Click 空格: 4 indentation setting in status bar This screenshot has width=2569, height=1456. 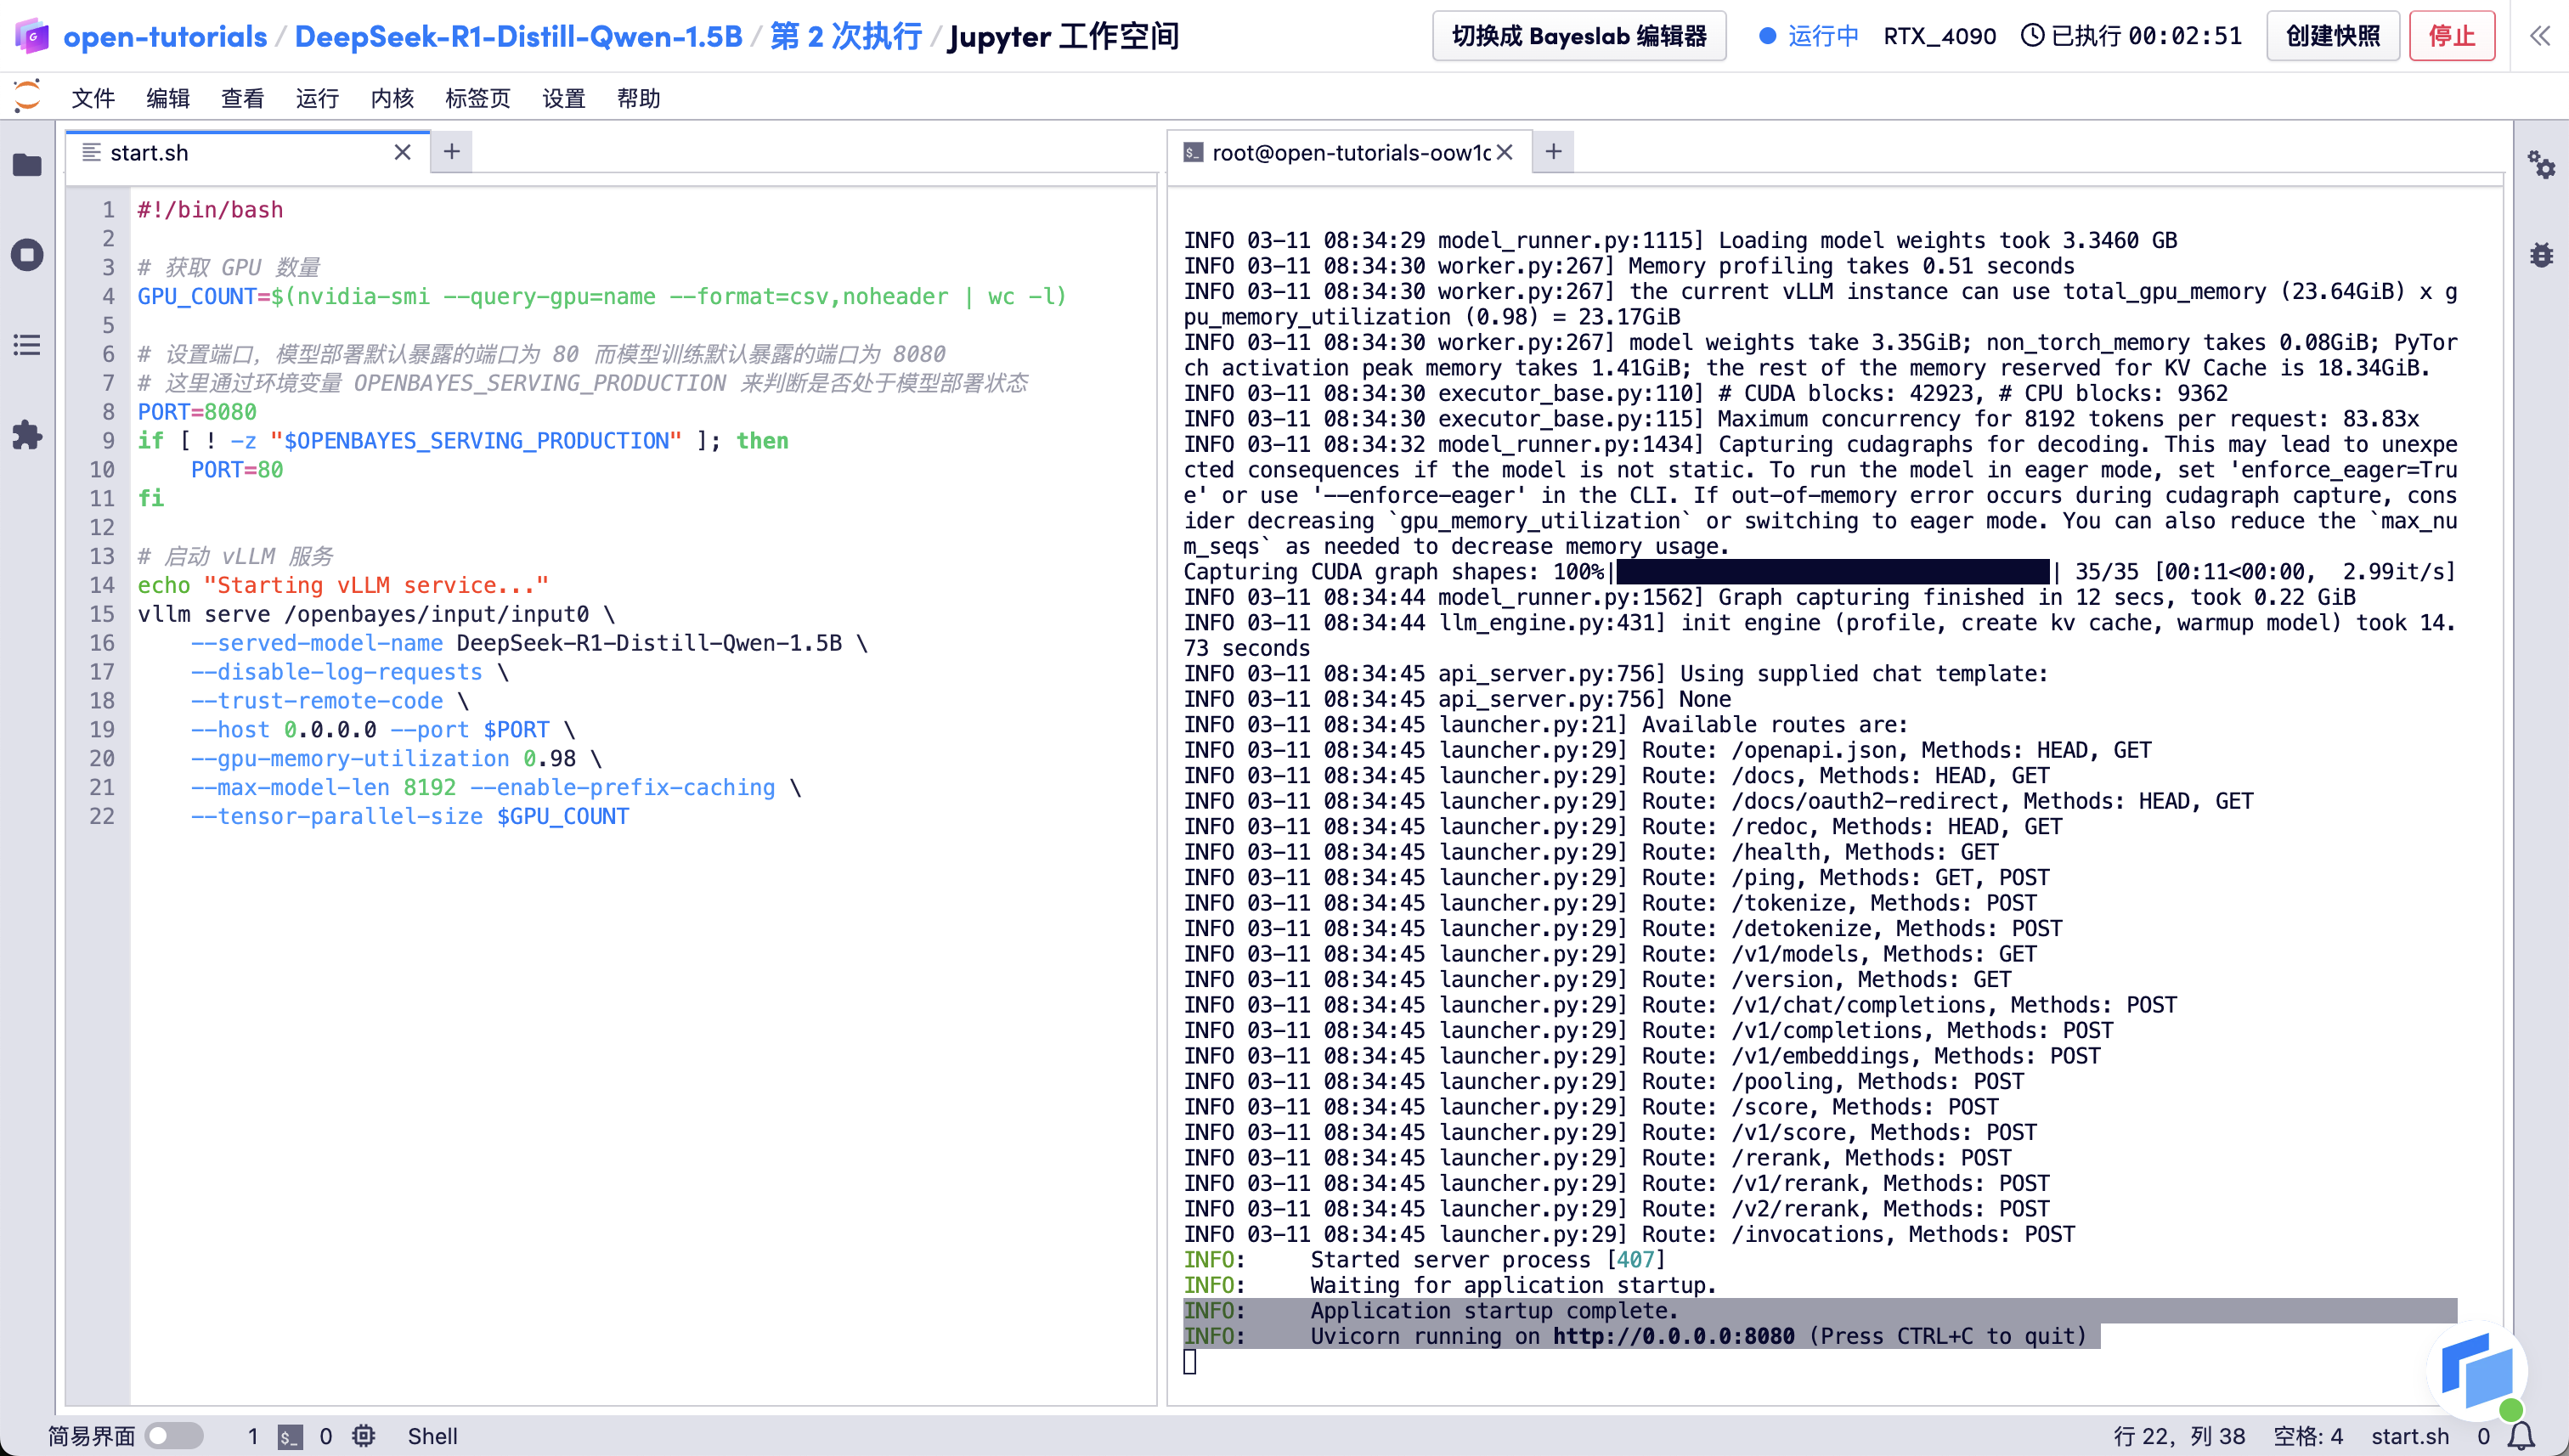click(2308, 1436)
